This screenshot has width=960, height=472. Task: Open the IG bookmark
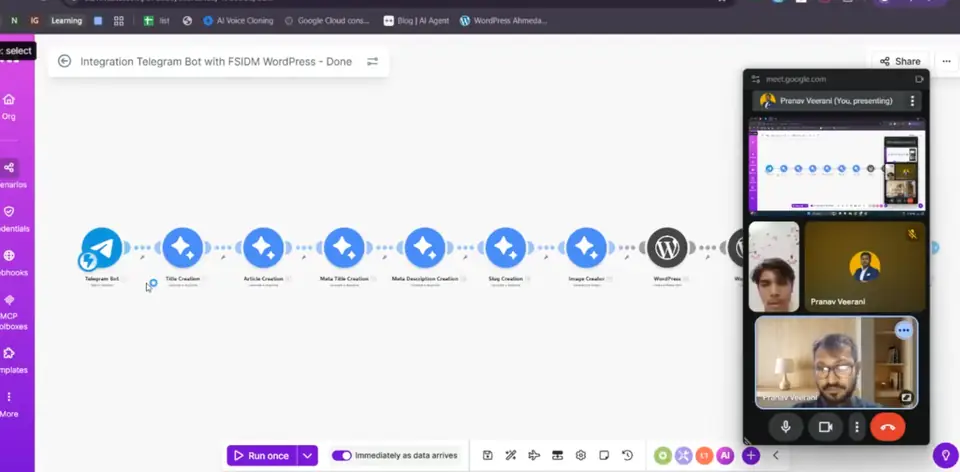[x=35, y=21]
